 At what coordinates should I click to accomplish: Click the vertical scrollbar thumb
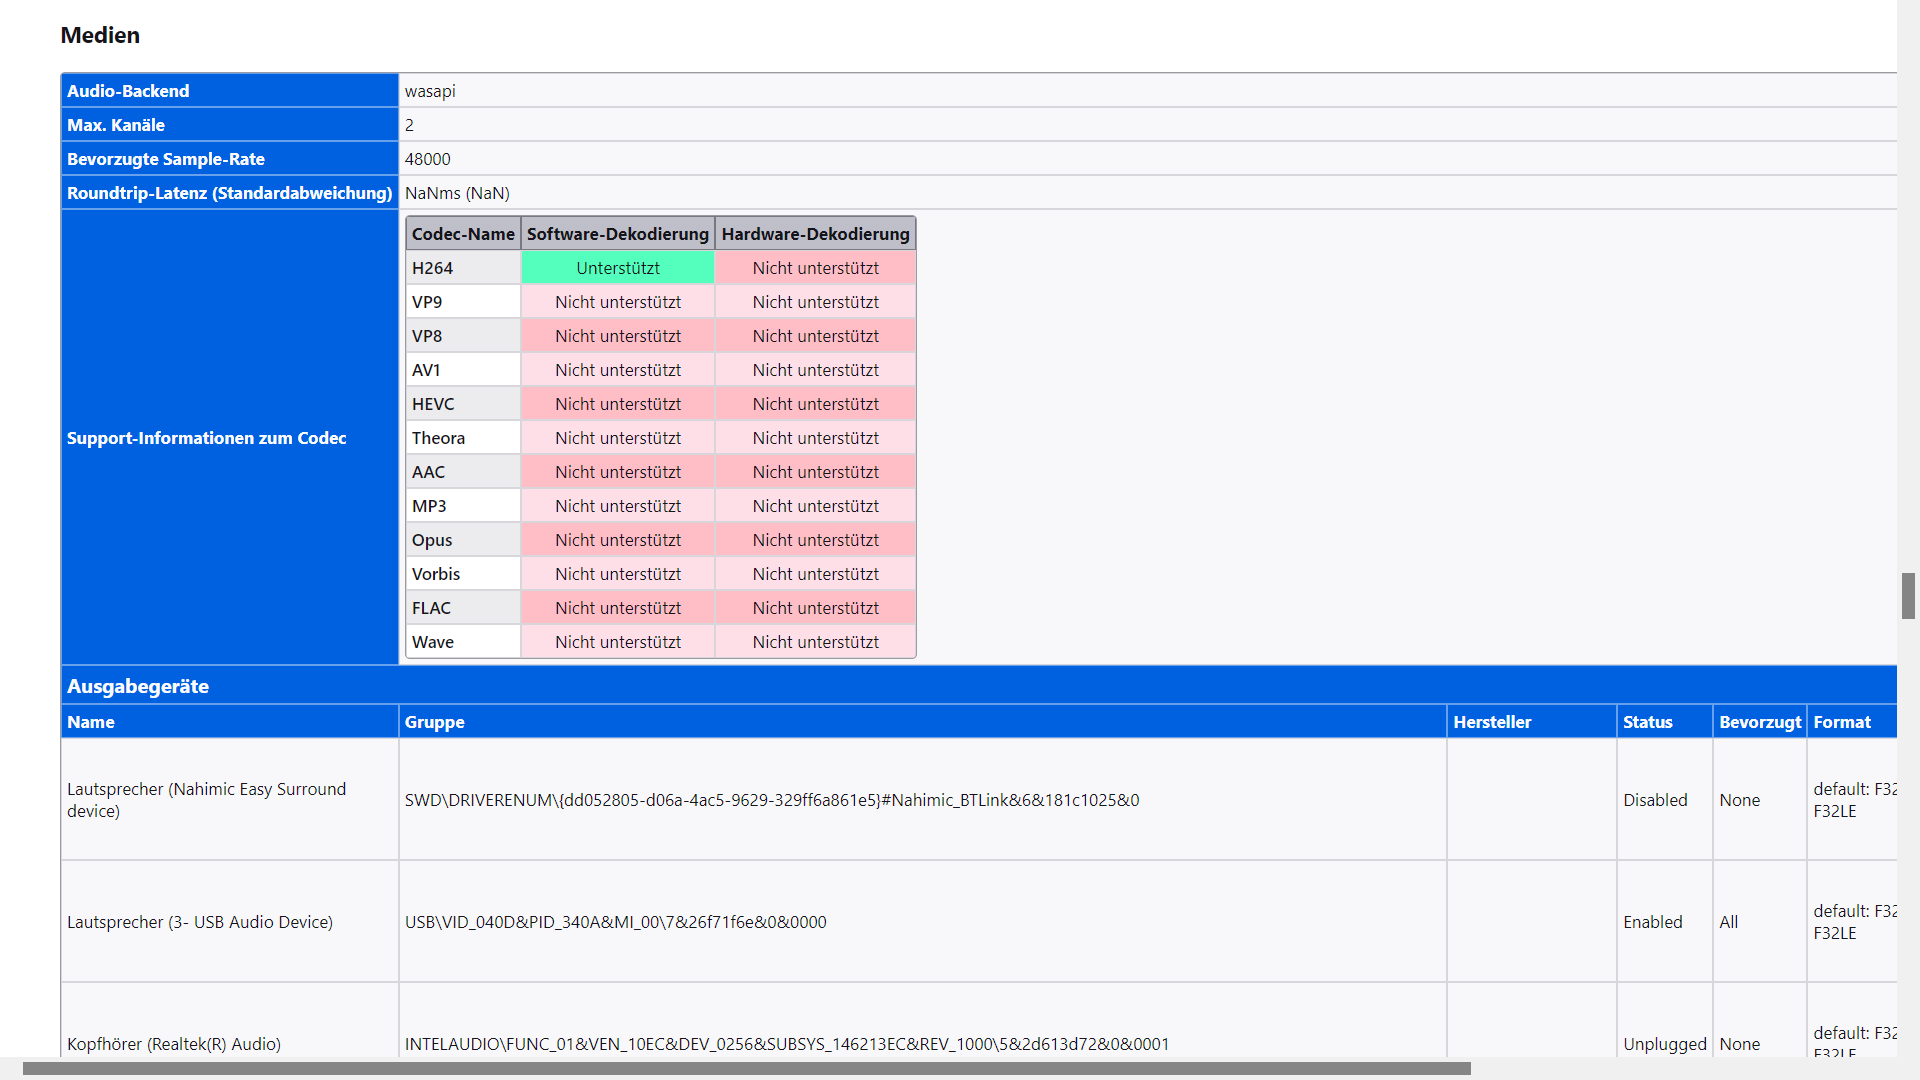pos(1908,596)
